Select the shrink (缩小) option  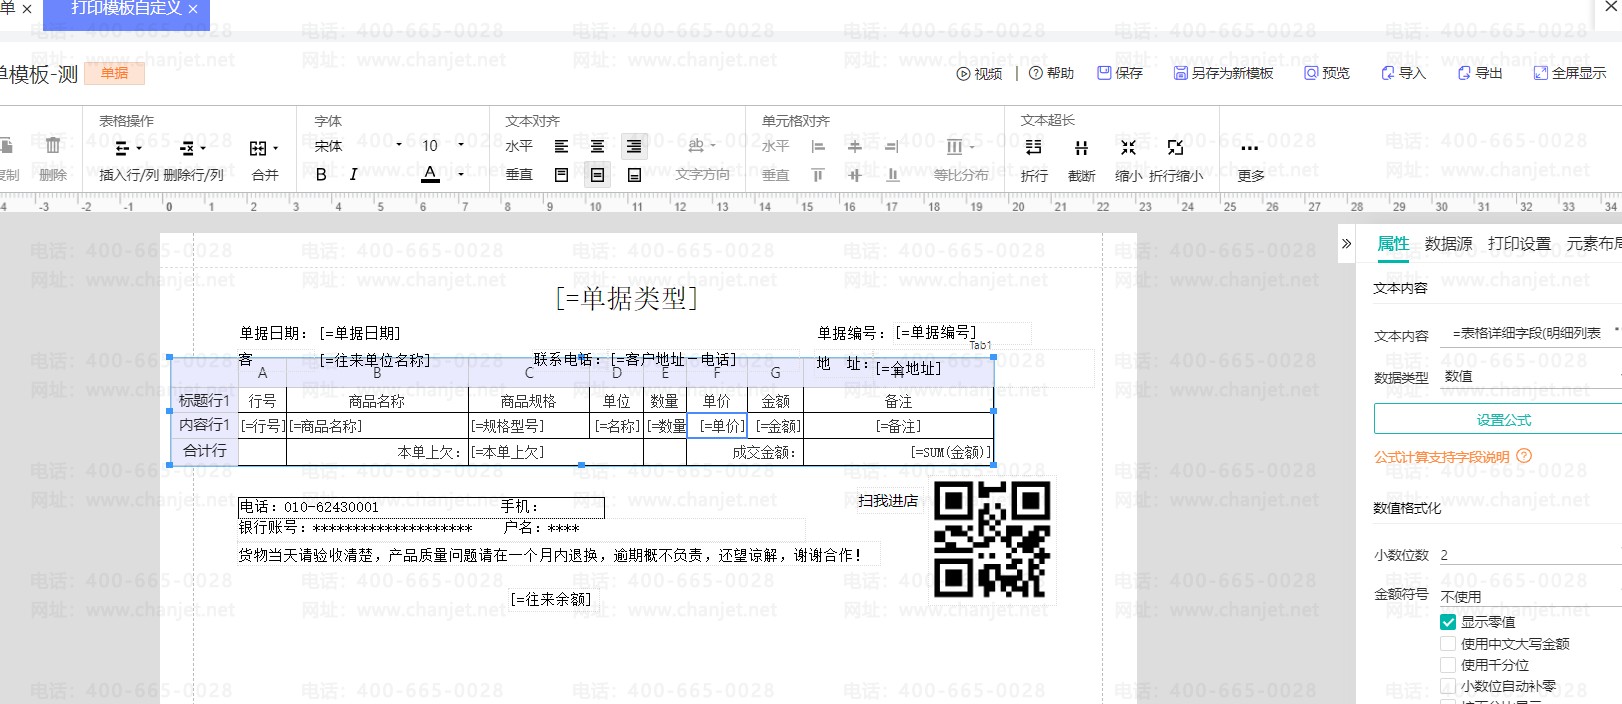coord(1128,159)
